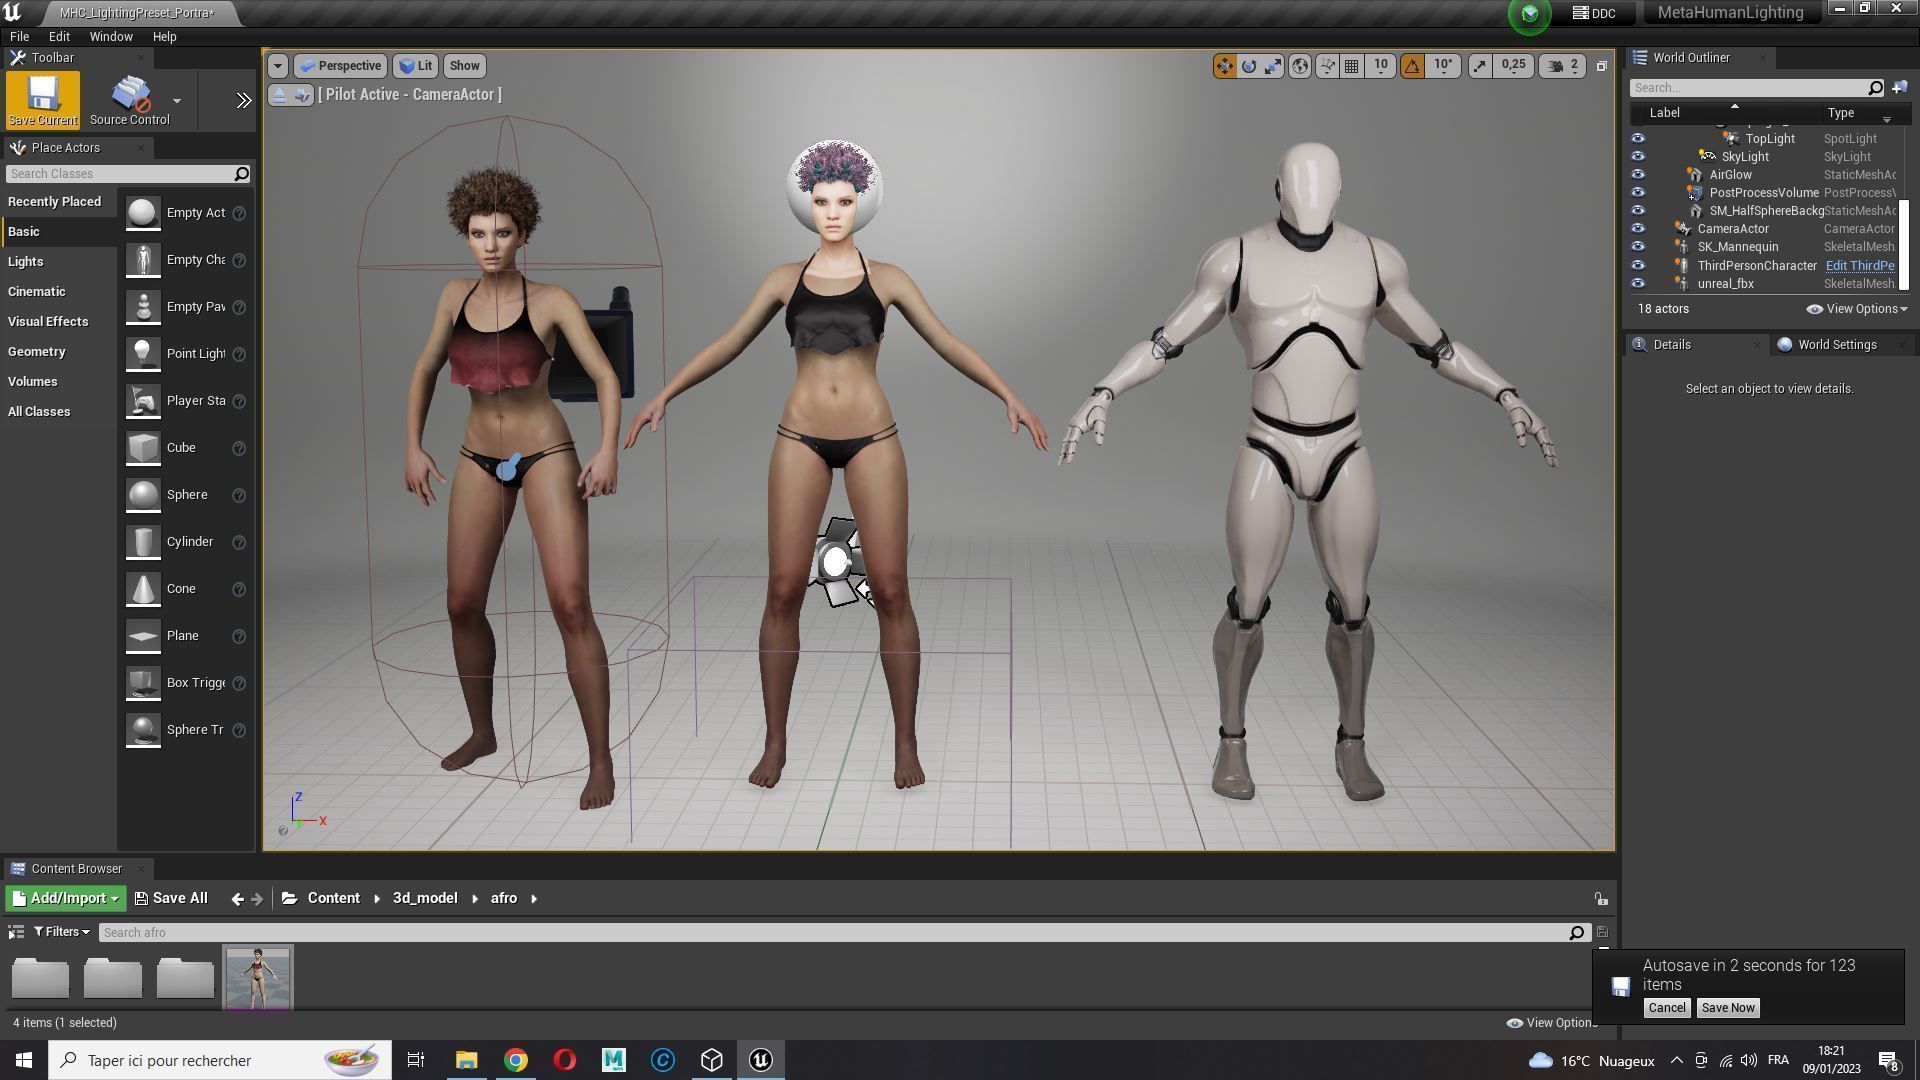
Task: Switch to the World Settings tab
Action: (x=1836, y=345)
